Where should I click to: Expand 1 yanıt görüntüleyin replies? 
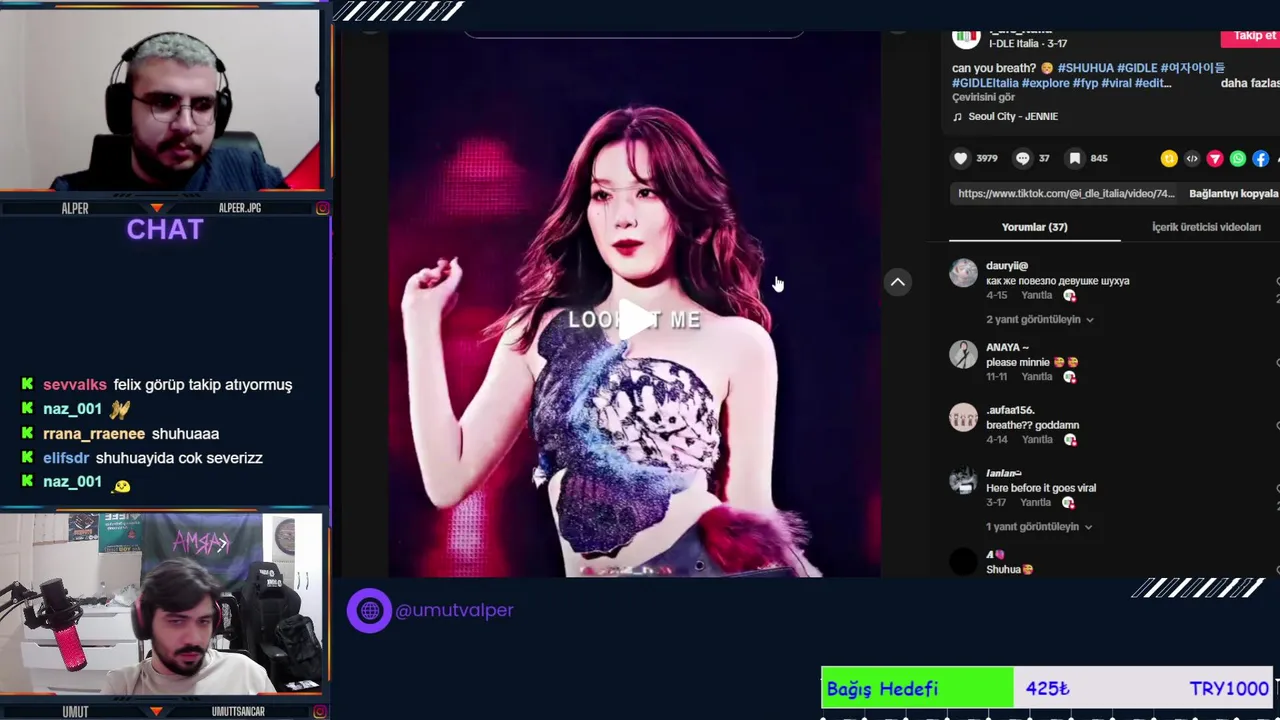(x=1039, y=526)
